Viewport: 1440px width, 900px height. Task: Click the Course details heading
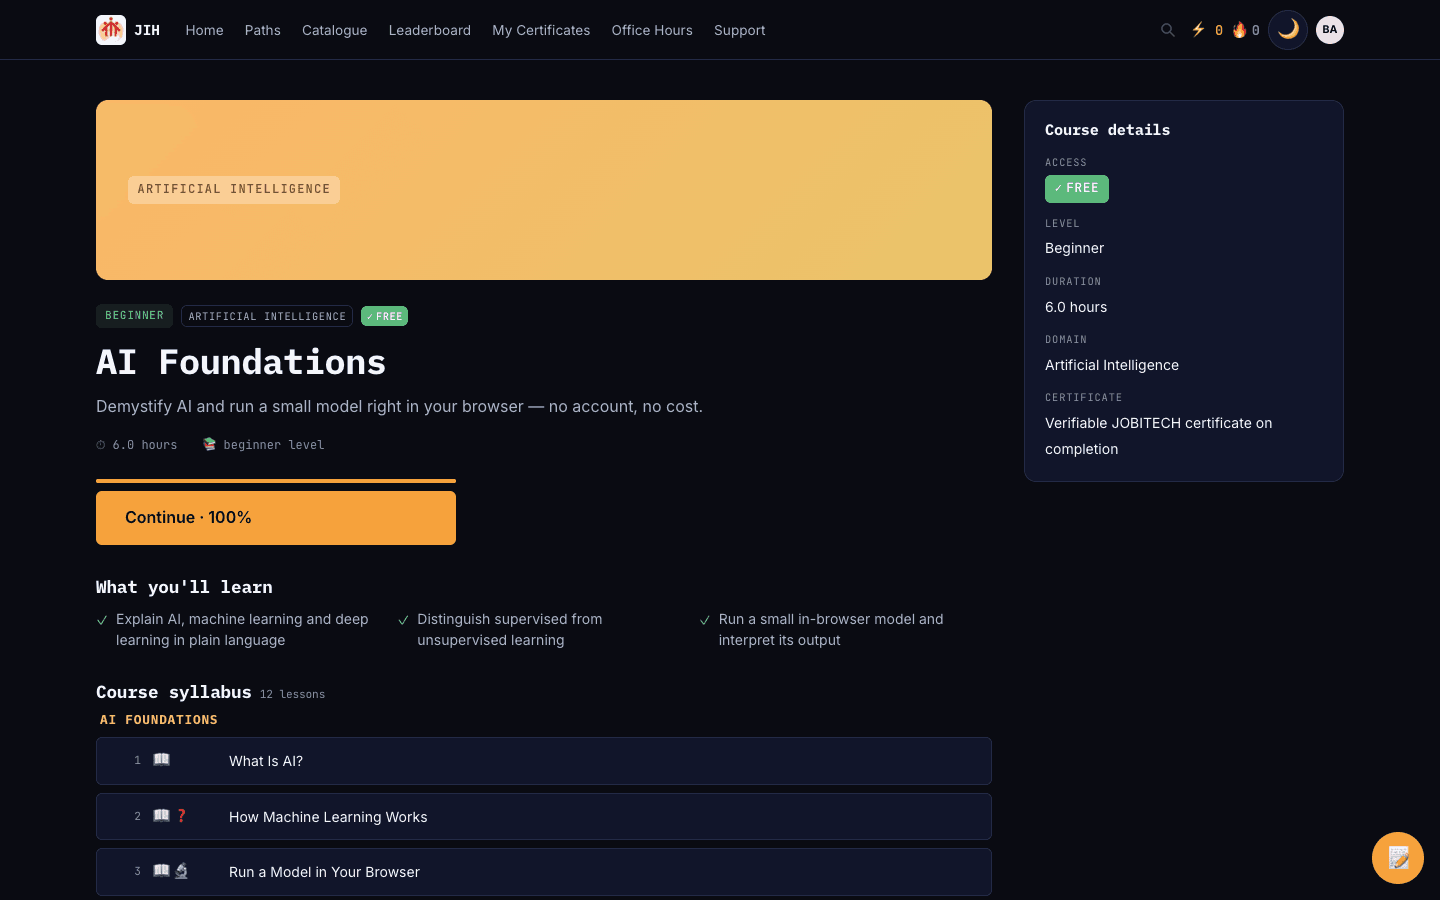[x=1108, y=130]
